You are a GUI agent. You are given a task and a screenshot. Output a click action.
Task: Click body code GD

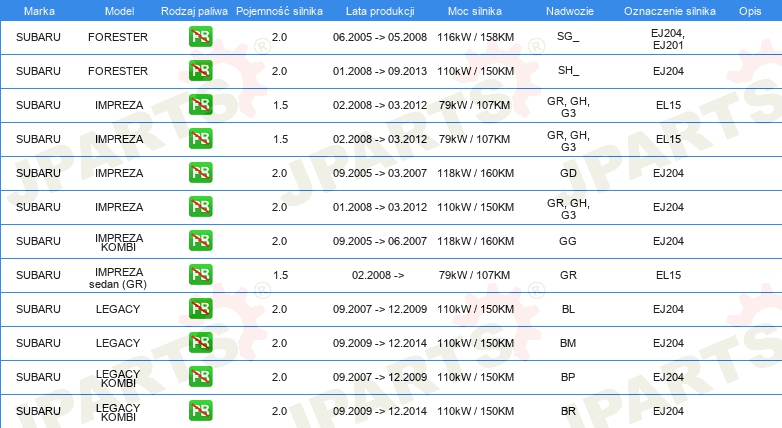pos(568,173)
